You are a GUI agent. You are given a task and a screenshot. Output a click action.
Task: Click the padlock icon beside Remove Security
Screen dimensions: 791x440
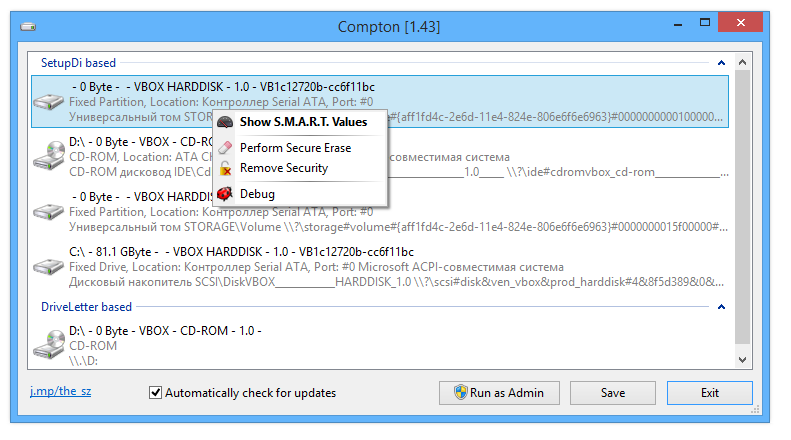point(225,169)
